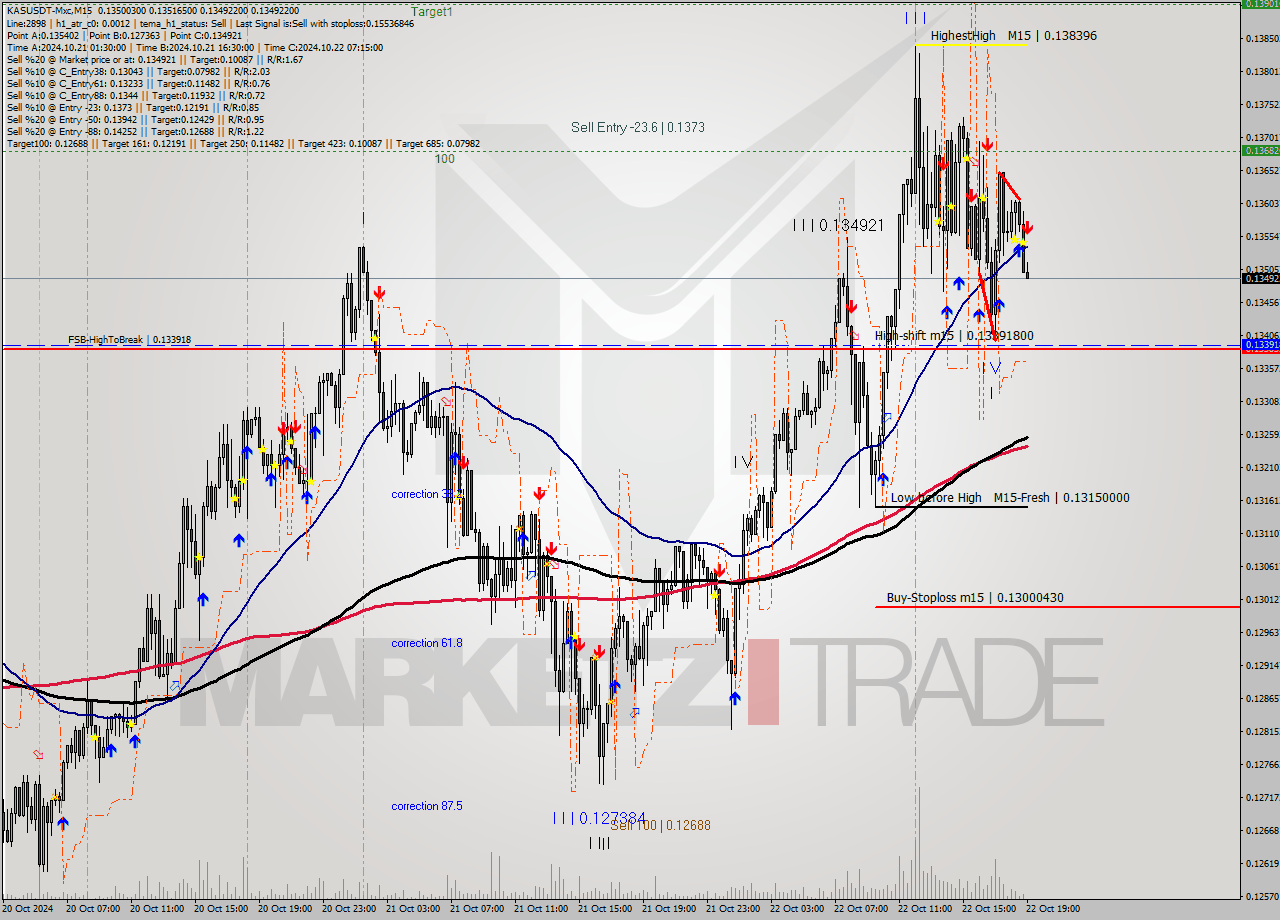
Task: Click the 0.12914 price axis label
Action: 1262,665
